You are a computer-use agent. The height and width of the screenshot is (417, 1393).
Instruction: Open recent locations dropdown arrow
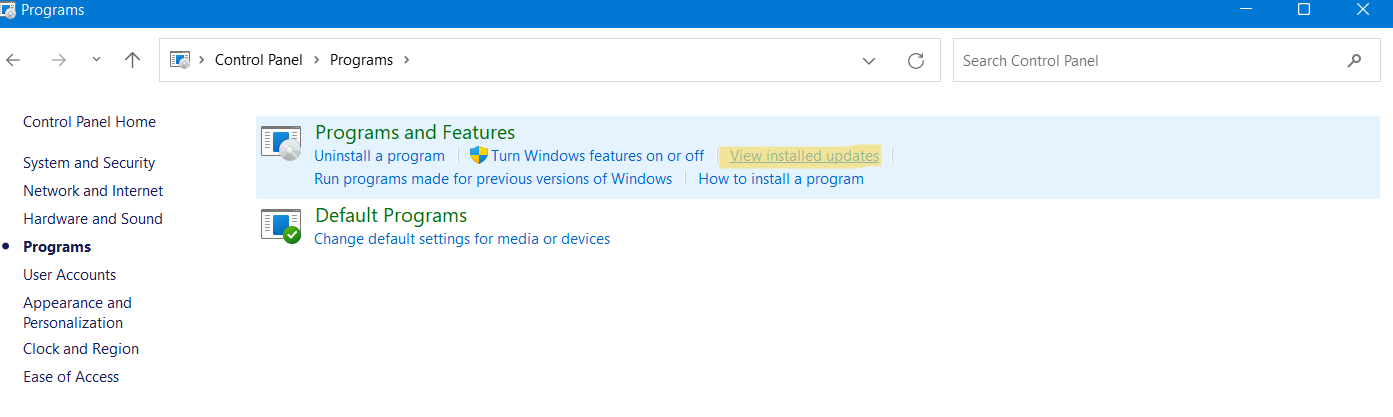click(x=96, y=60)
